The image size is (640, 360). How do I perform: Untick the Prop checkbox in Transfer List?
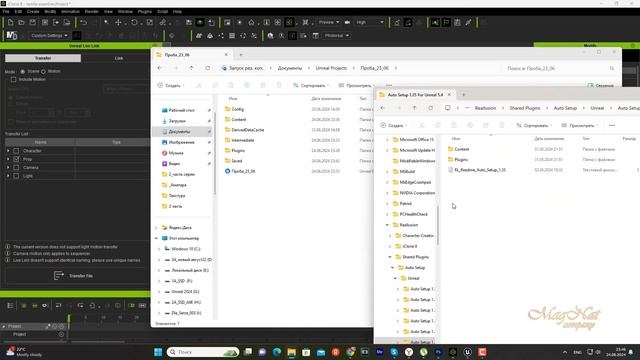pyautogui.click(x=16, y=159)
